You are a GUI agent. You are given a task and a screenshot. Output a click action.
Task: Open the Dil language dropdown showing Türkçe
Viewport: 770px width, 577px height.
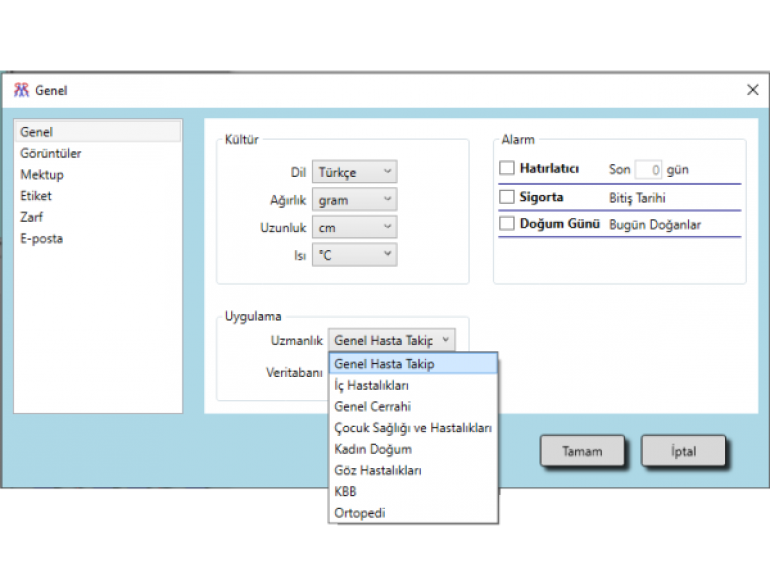[x=355, y=172]
